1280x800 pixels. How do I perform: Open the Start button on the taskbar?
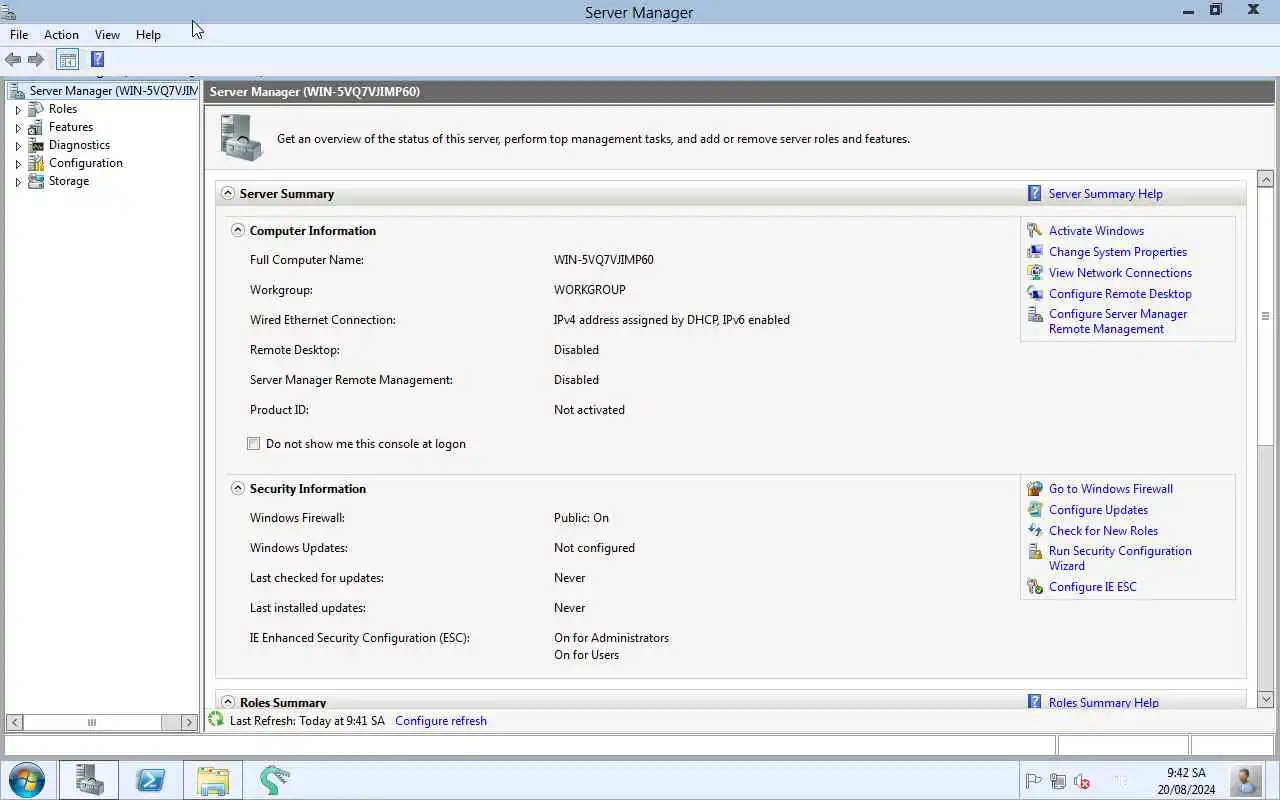(x=27, y=779)
